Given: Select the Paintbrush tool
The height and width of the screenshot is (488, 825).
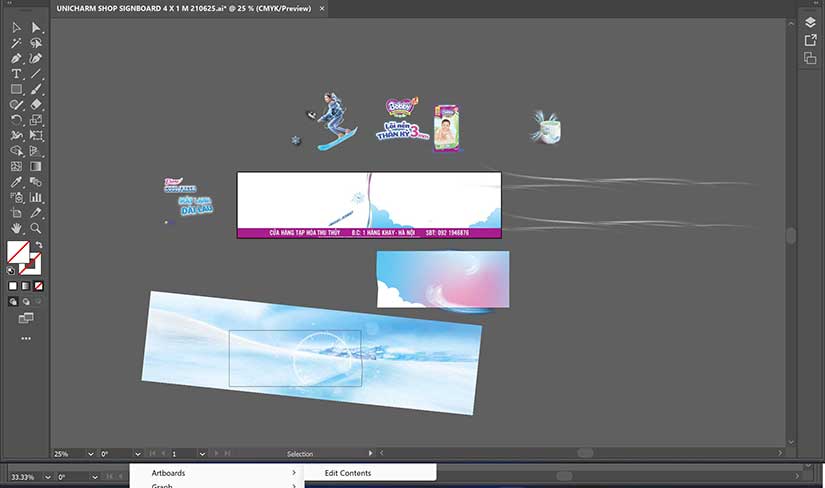Looking at the screenshot, I should (35, 89).
